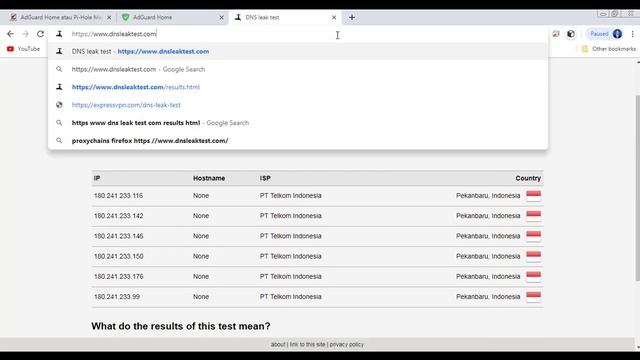
Task: Select IP address 180.241.233.99
Action: pos(117,297)
